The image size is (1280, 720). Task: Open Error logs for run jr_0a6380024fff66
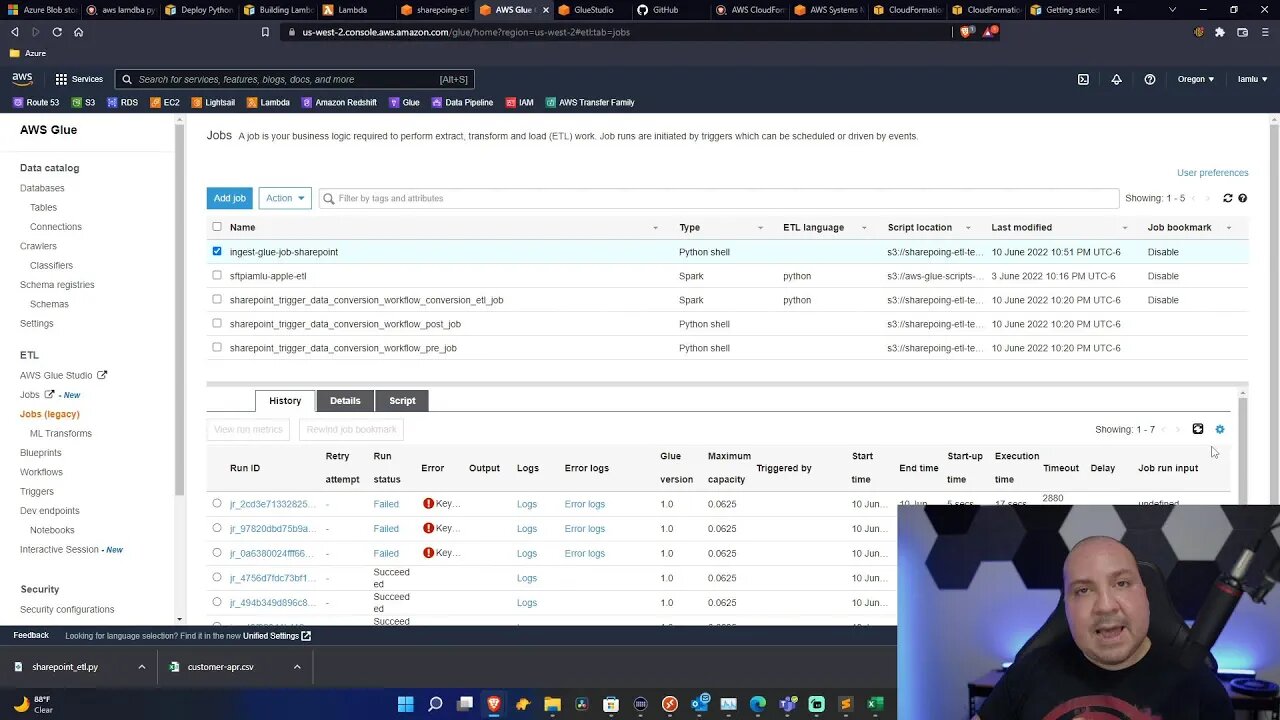click(x=585, y=553)
